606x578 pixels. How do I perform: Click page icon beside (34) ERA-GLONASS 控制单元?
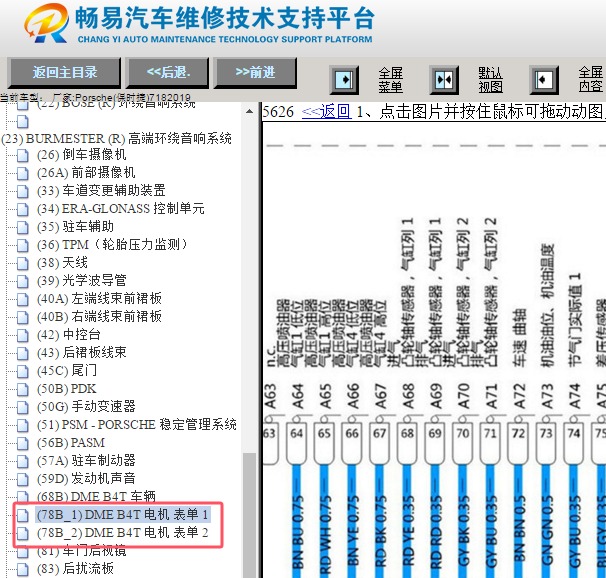tap(23, 209)
